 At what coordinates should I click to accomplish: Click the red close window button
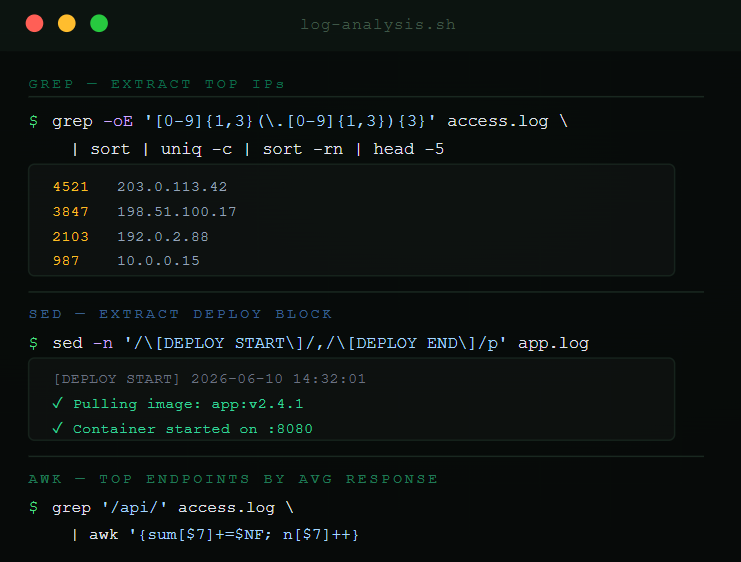pyautogui.click(x=34, y=23)
